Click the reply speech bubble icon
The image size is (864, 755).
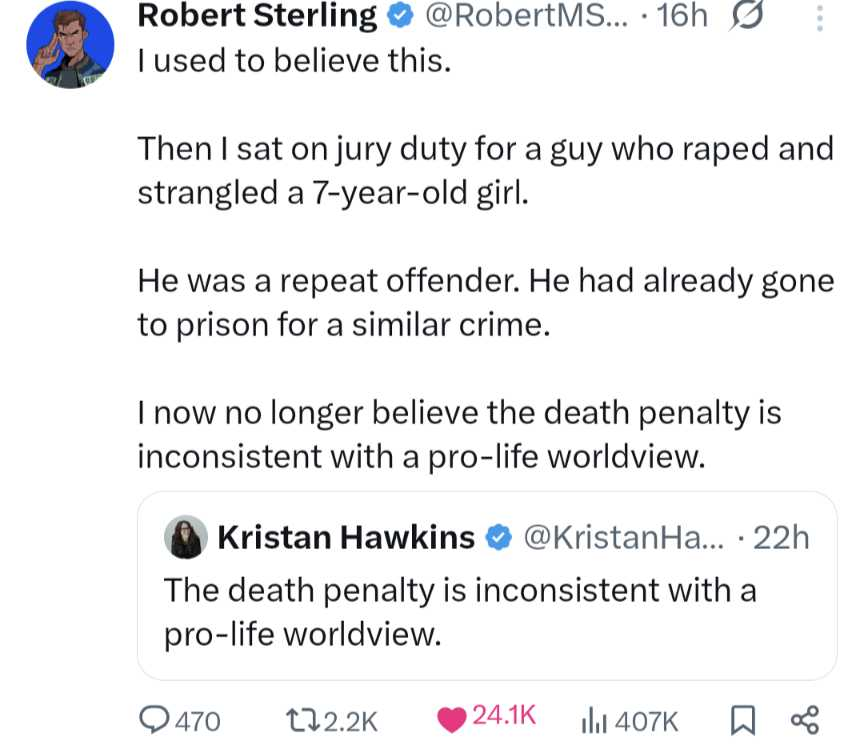click(154, 717)
